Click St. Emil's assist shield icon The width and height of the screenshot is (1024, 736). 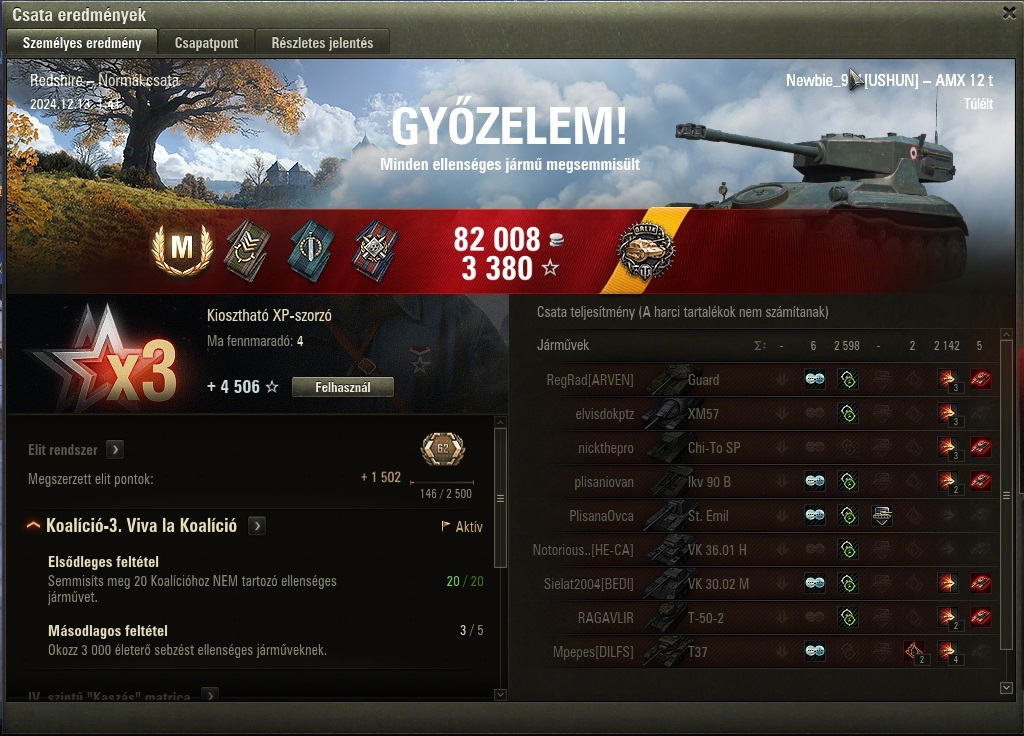coord(882,516)
